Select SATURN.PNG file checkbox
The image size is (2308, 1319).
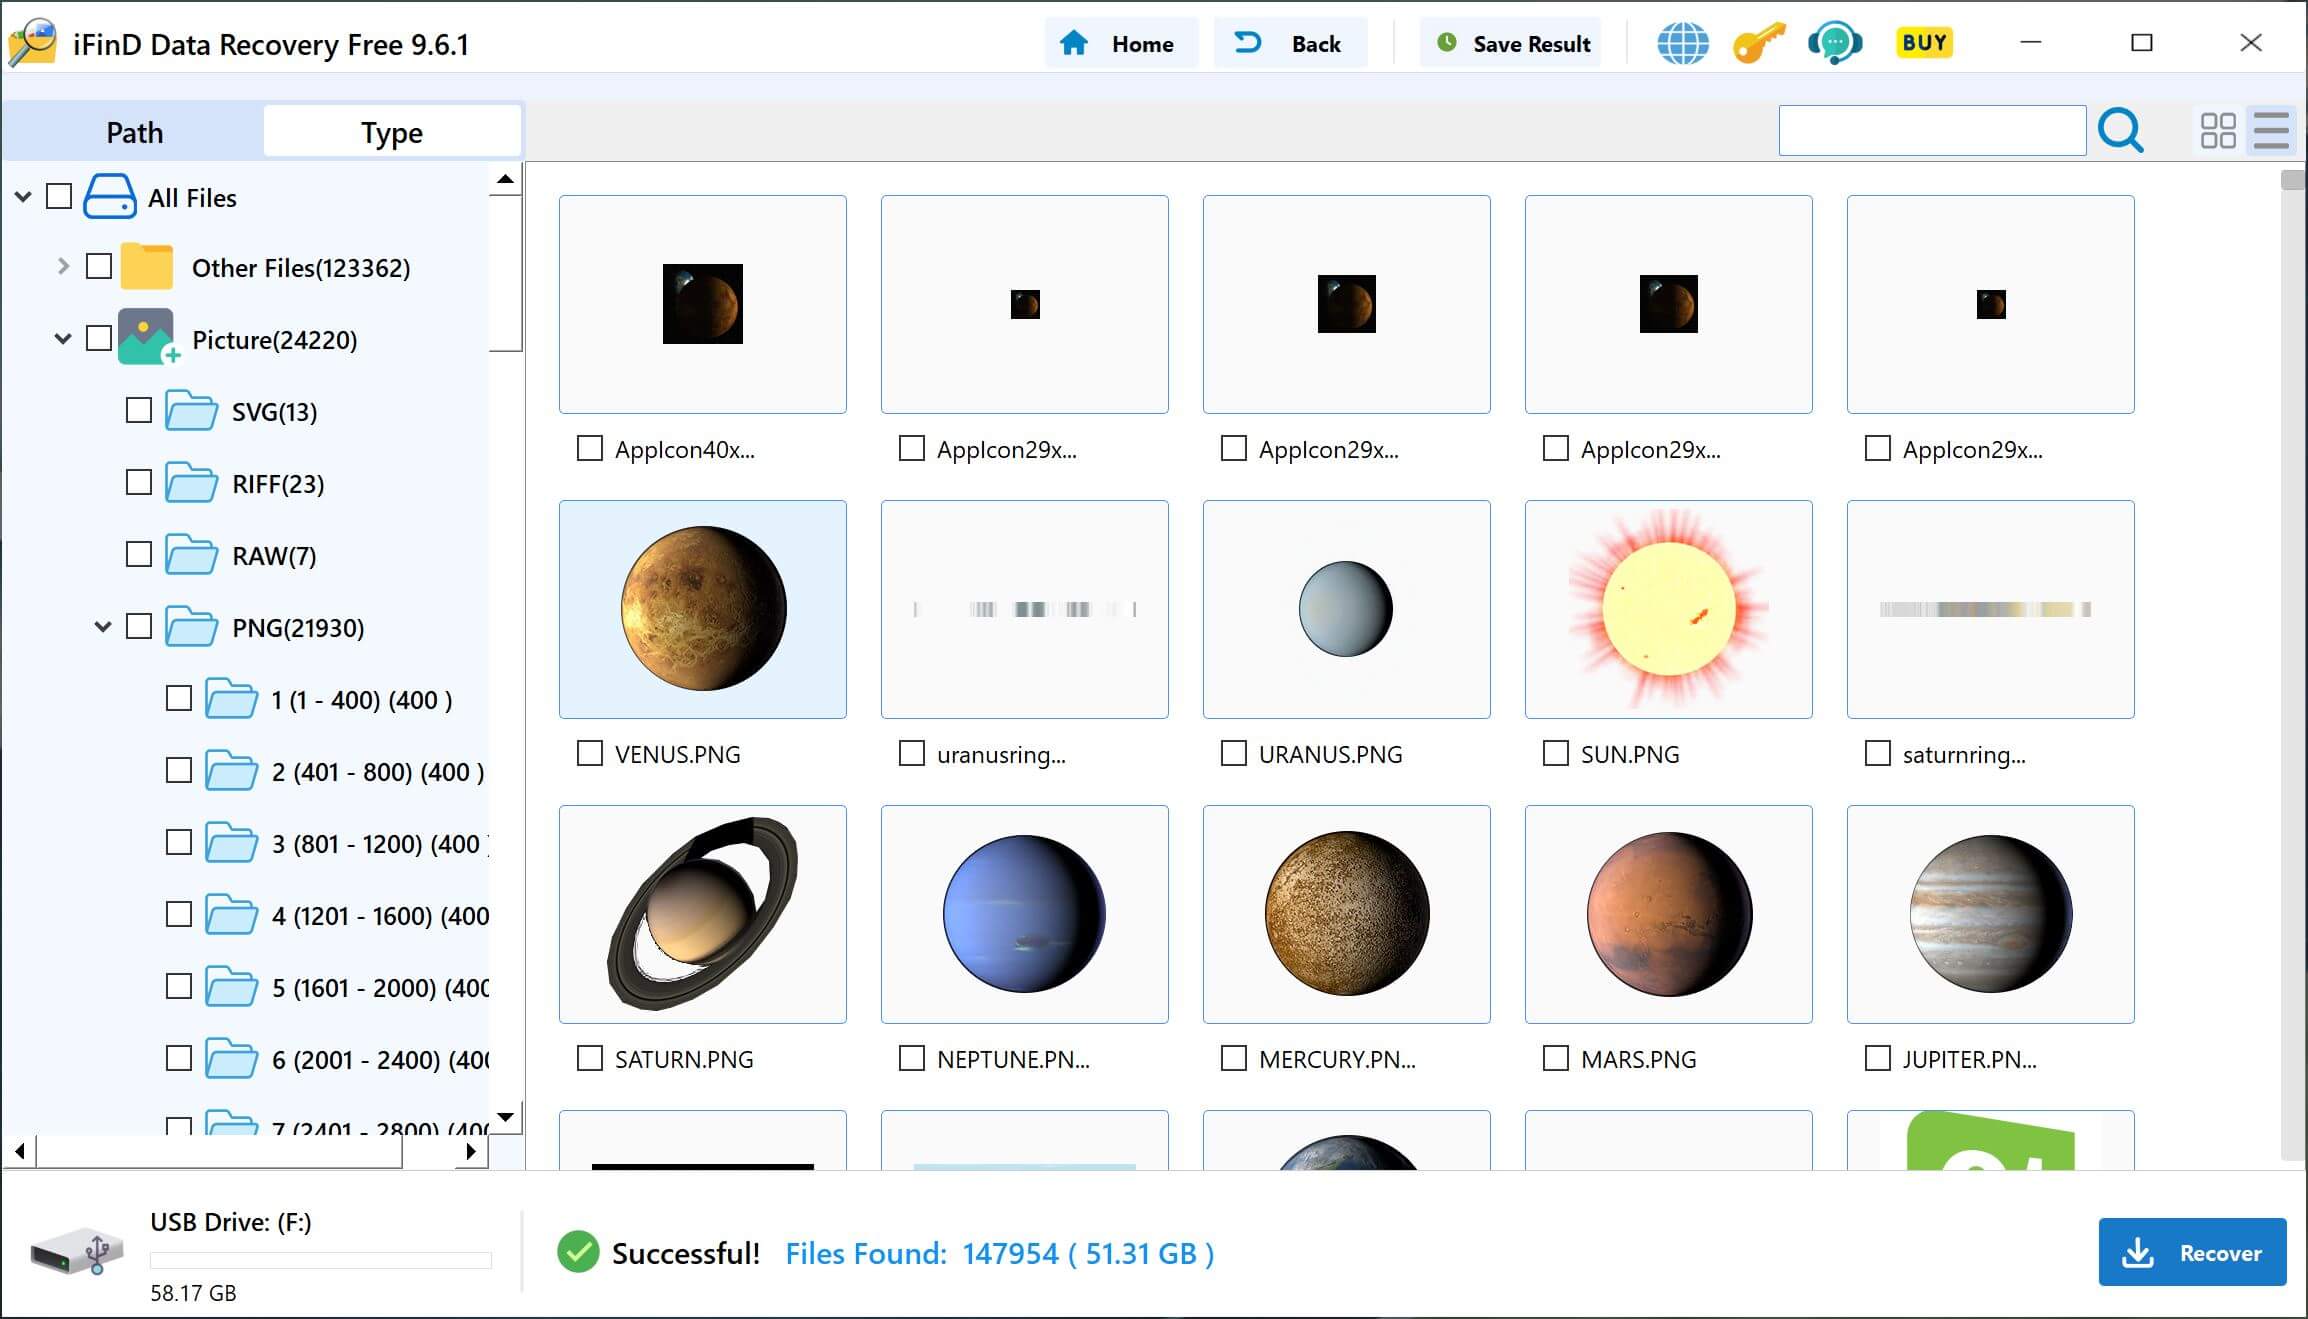[590, 1058]
